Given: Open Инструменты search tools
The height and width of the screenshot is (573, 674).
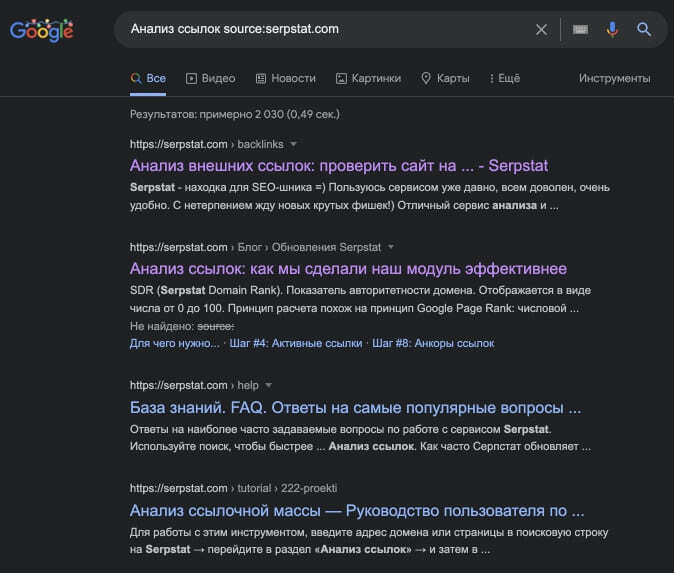Looking at the screenshot, I should click(x=614, y=79).
